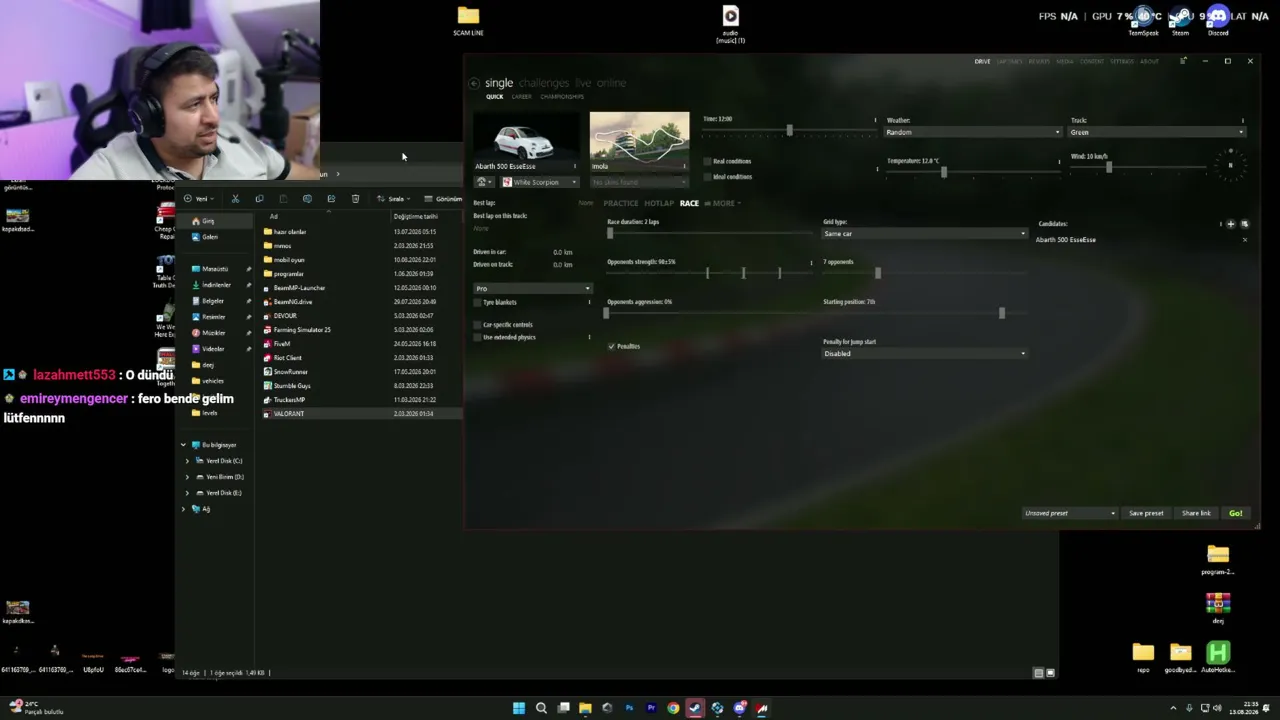
Task: Open the White Scorpion skin dropdown
Action: coord(540,182)
